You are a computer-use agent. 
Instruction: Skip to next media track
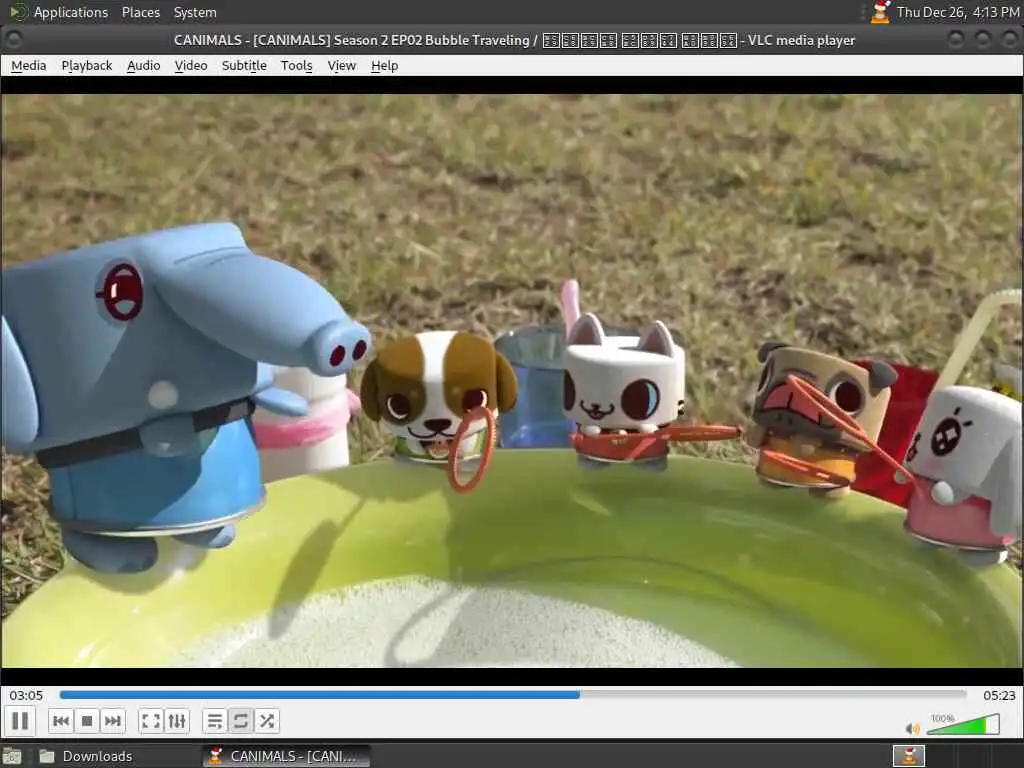(112, 721)
